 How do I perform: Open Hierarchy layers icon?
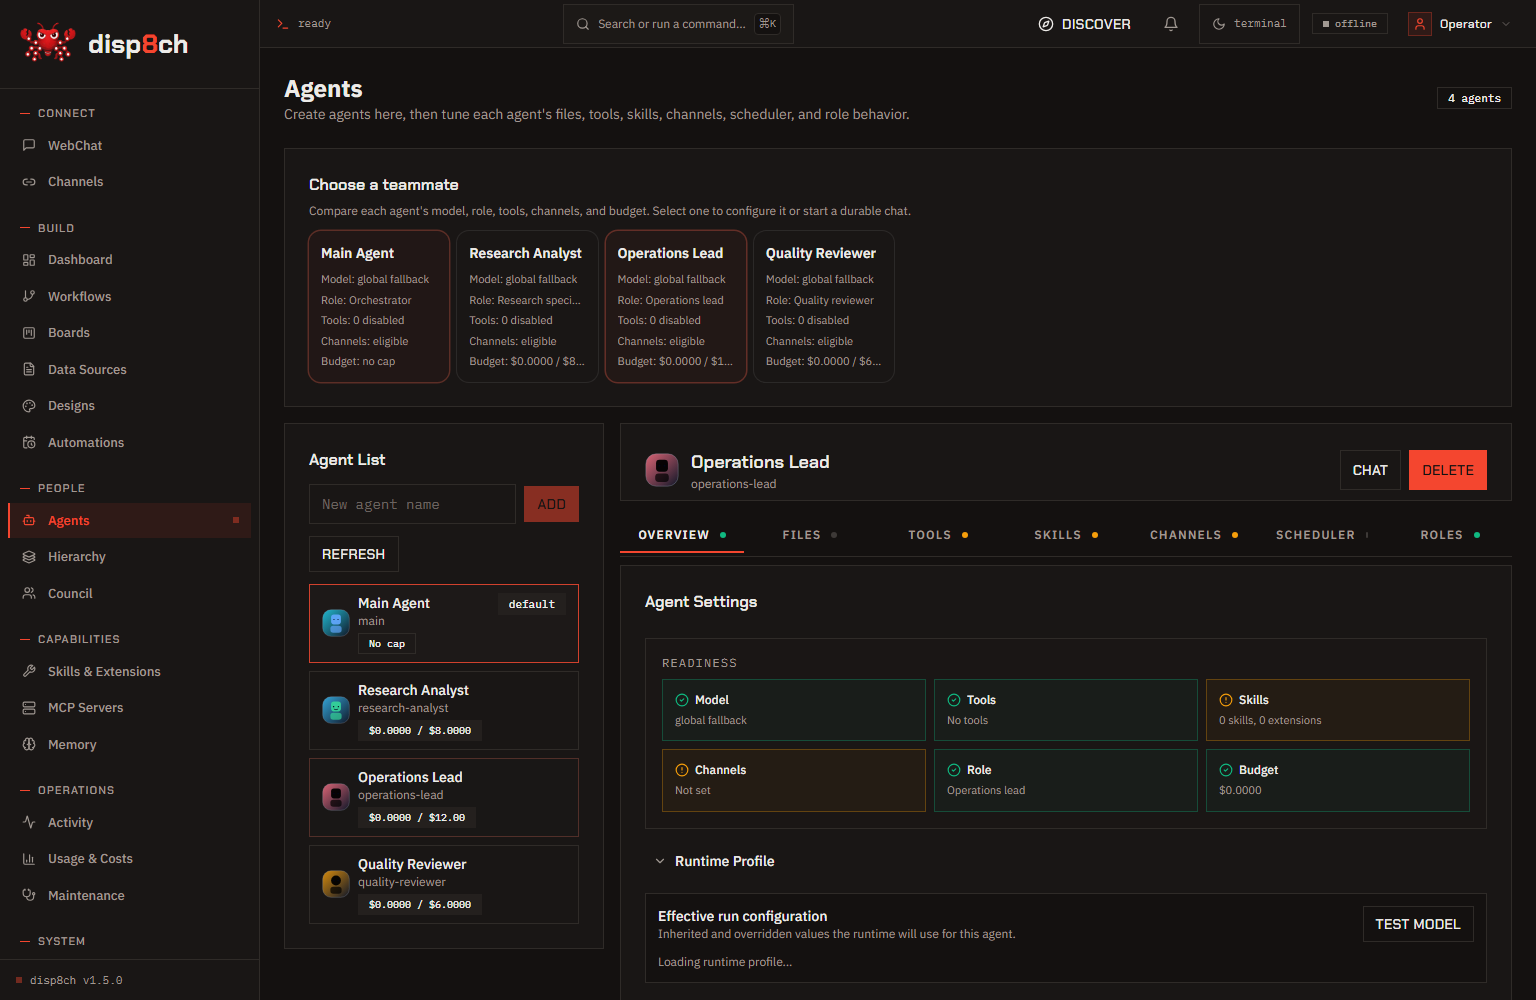click(29, 557)
